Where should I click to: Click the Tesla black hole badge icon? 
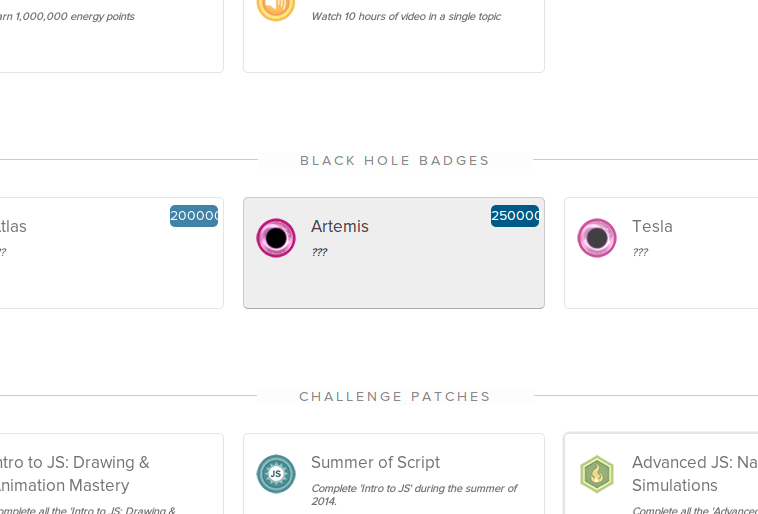(597, 238)
